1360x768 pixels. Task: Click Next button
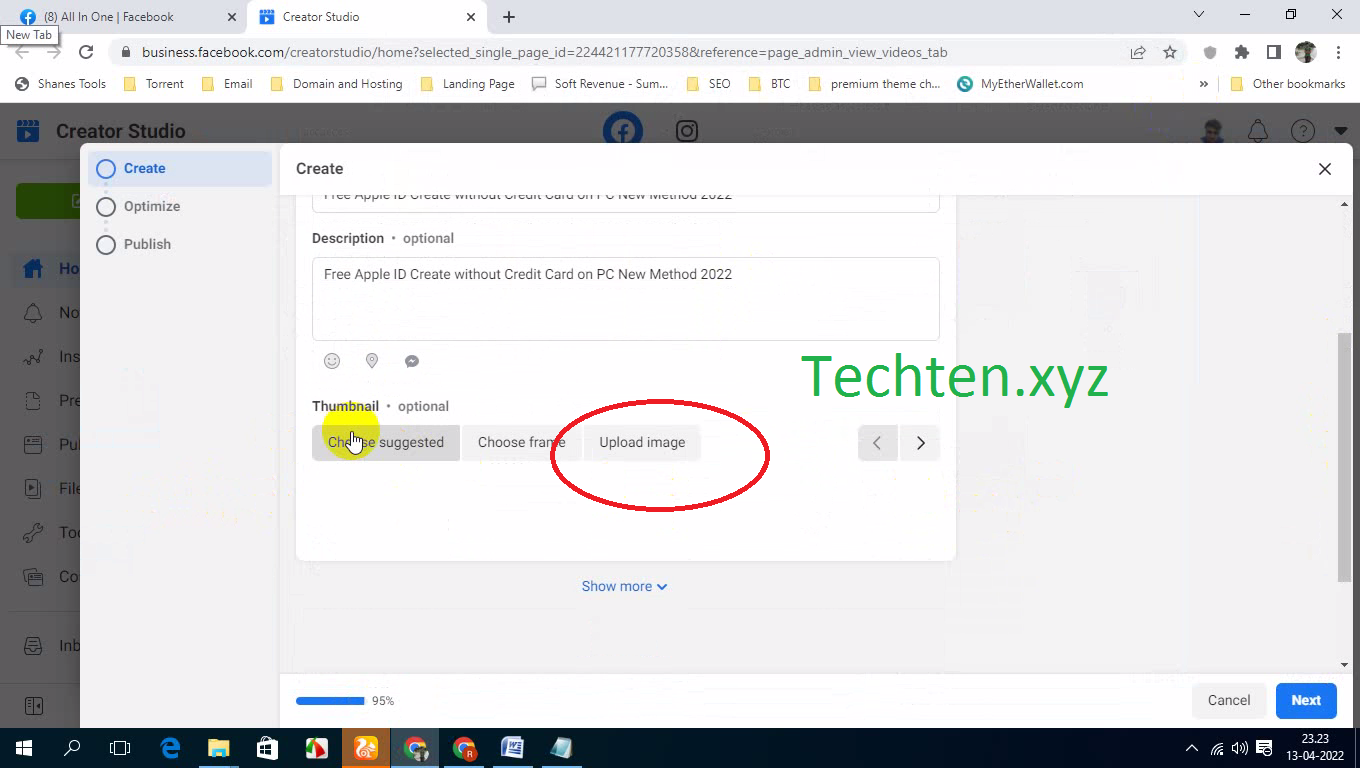point(1306,701)
